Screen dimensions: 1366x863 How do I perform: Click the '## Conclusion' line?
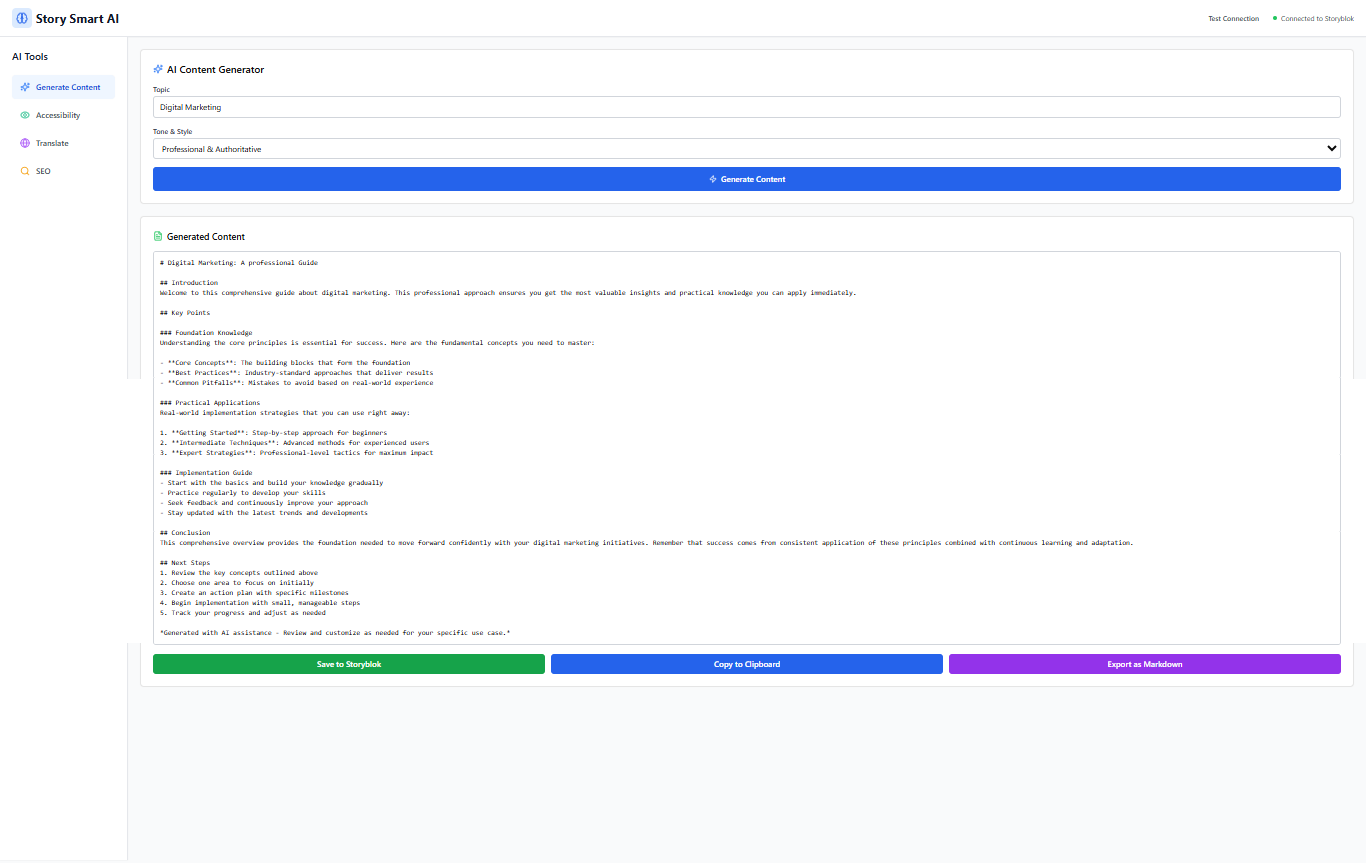[185, 533]
